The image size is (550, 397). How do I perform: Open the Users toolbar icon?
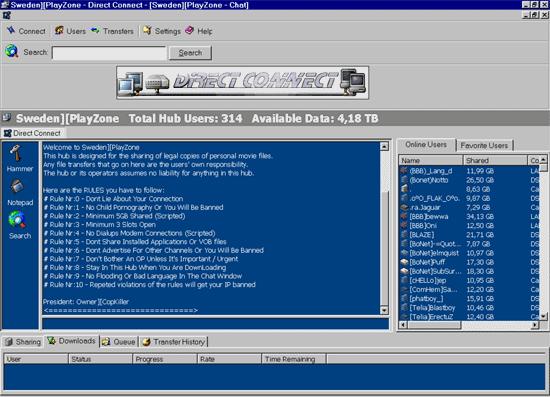59,31
